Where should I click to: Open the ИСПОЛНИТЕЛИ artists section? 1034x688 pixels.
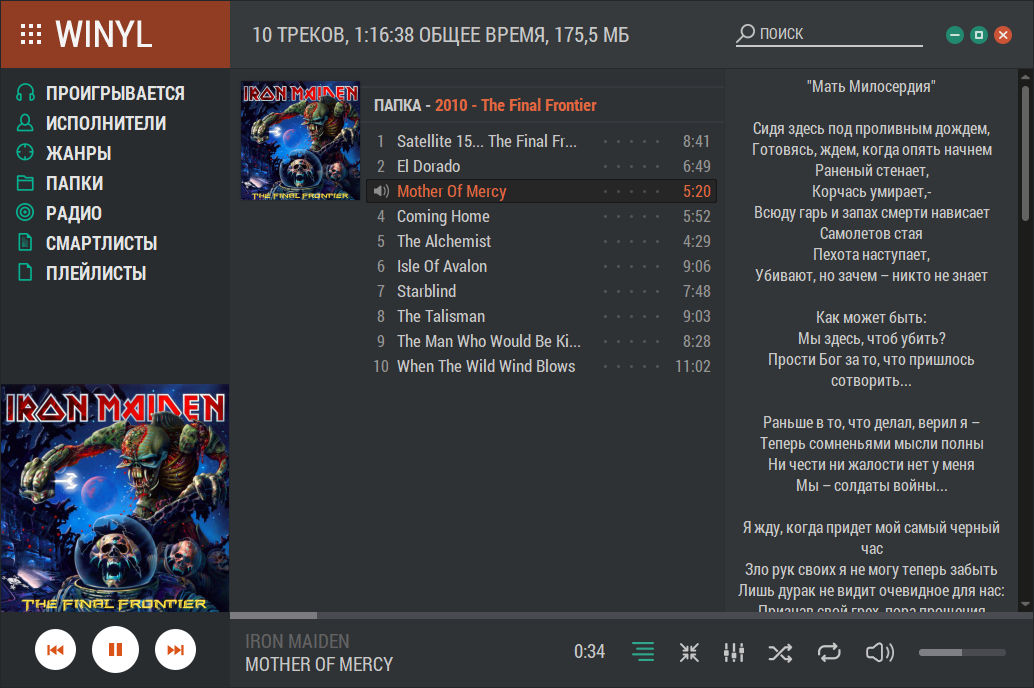point(106,123)
